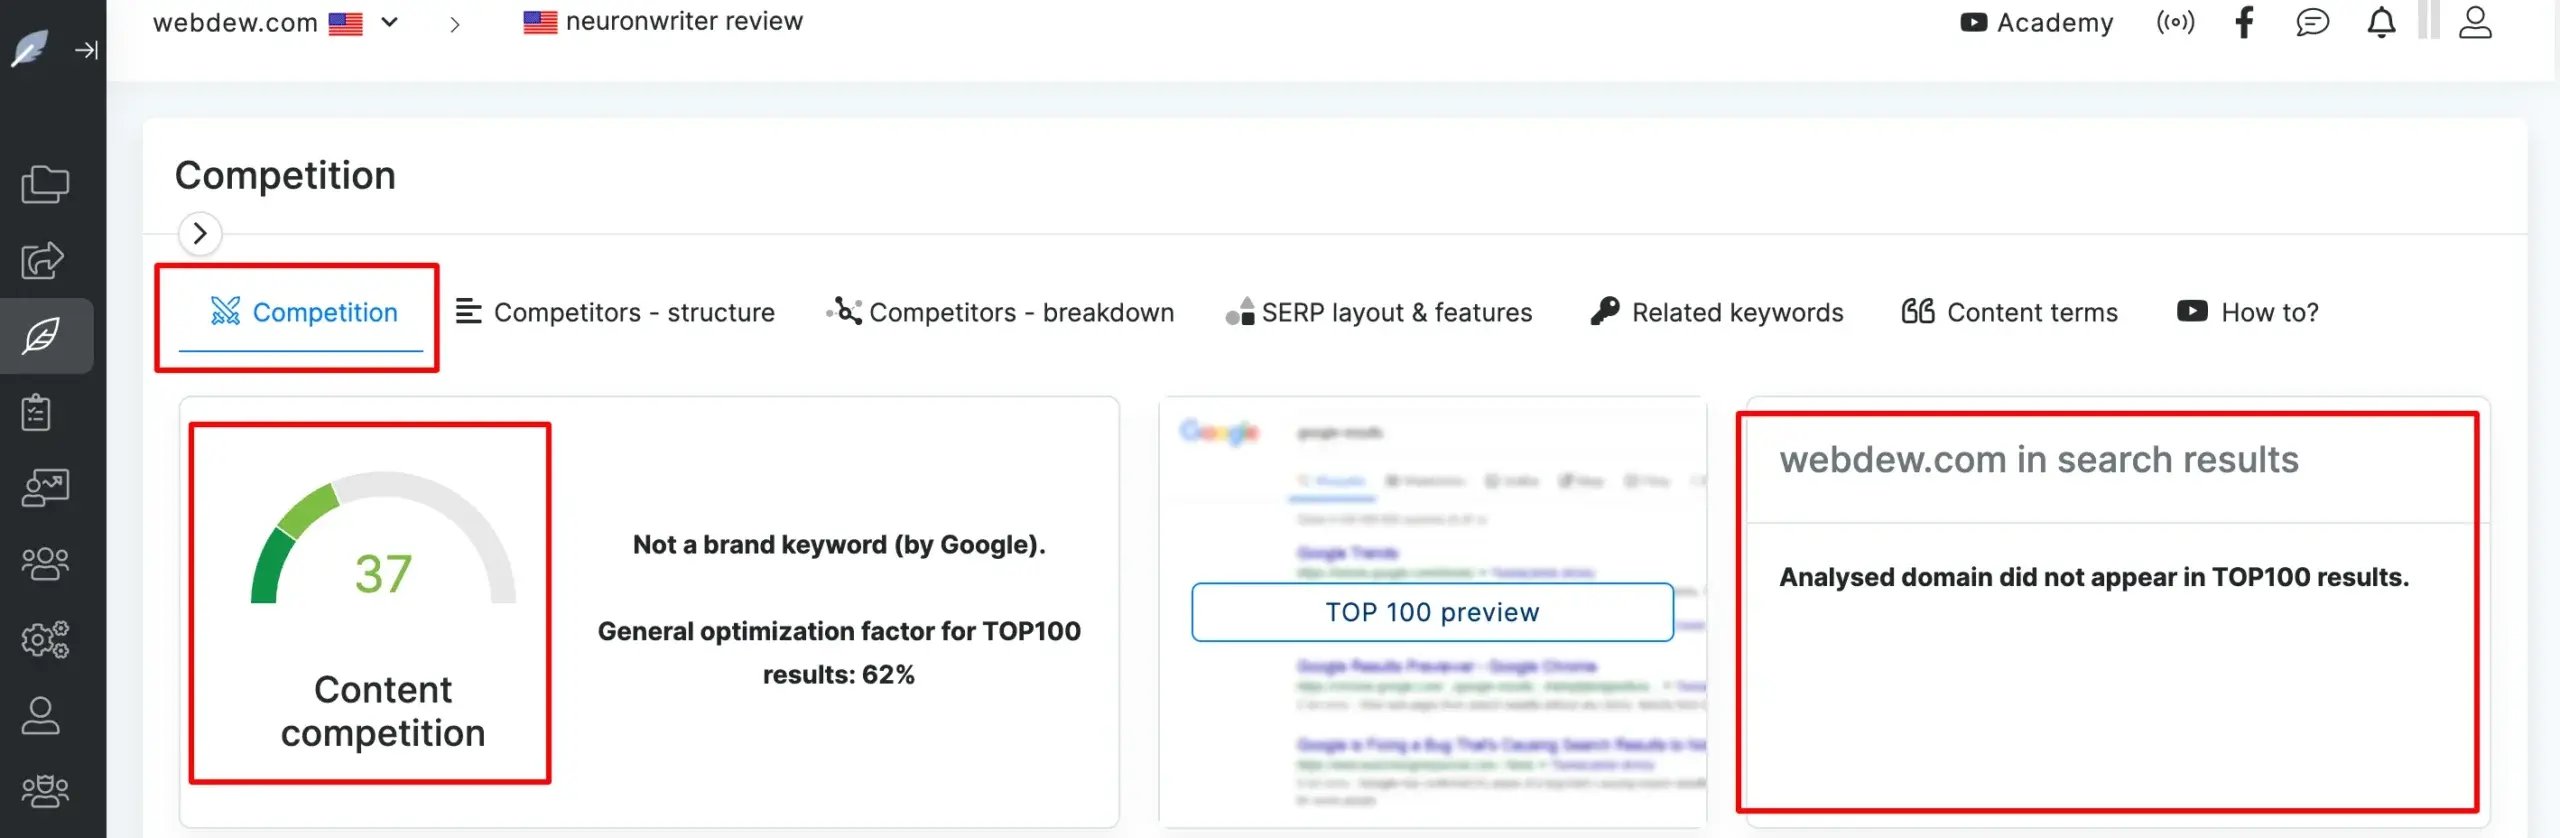
Task: Open the projects folders icon in sidebar
Action: [45, 184]
